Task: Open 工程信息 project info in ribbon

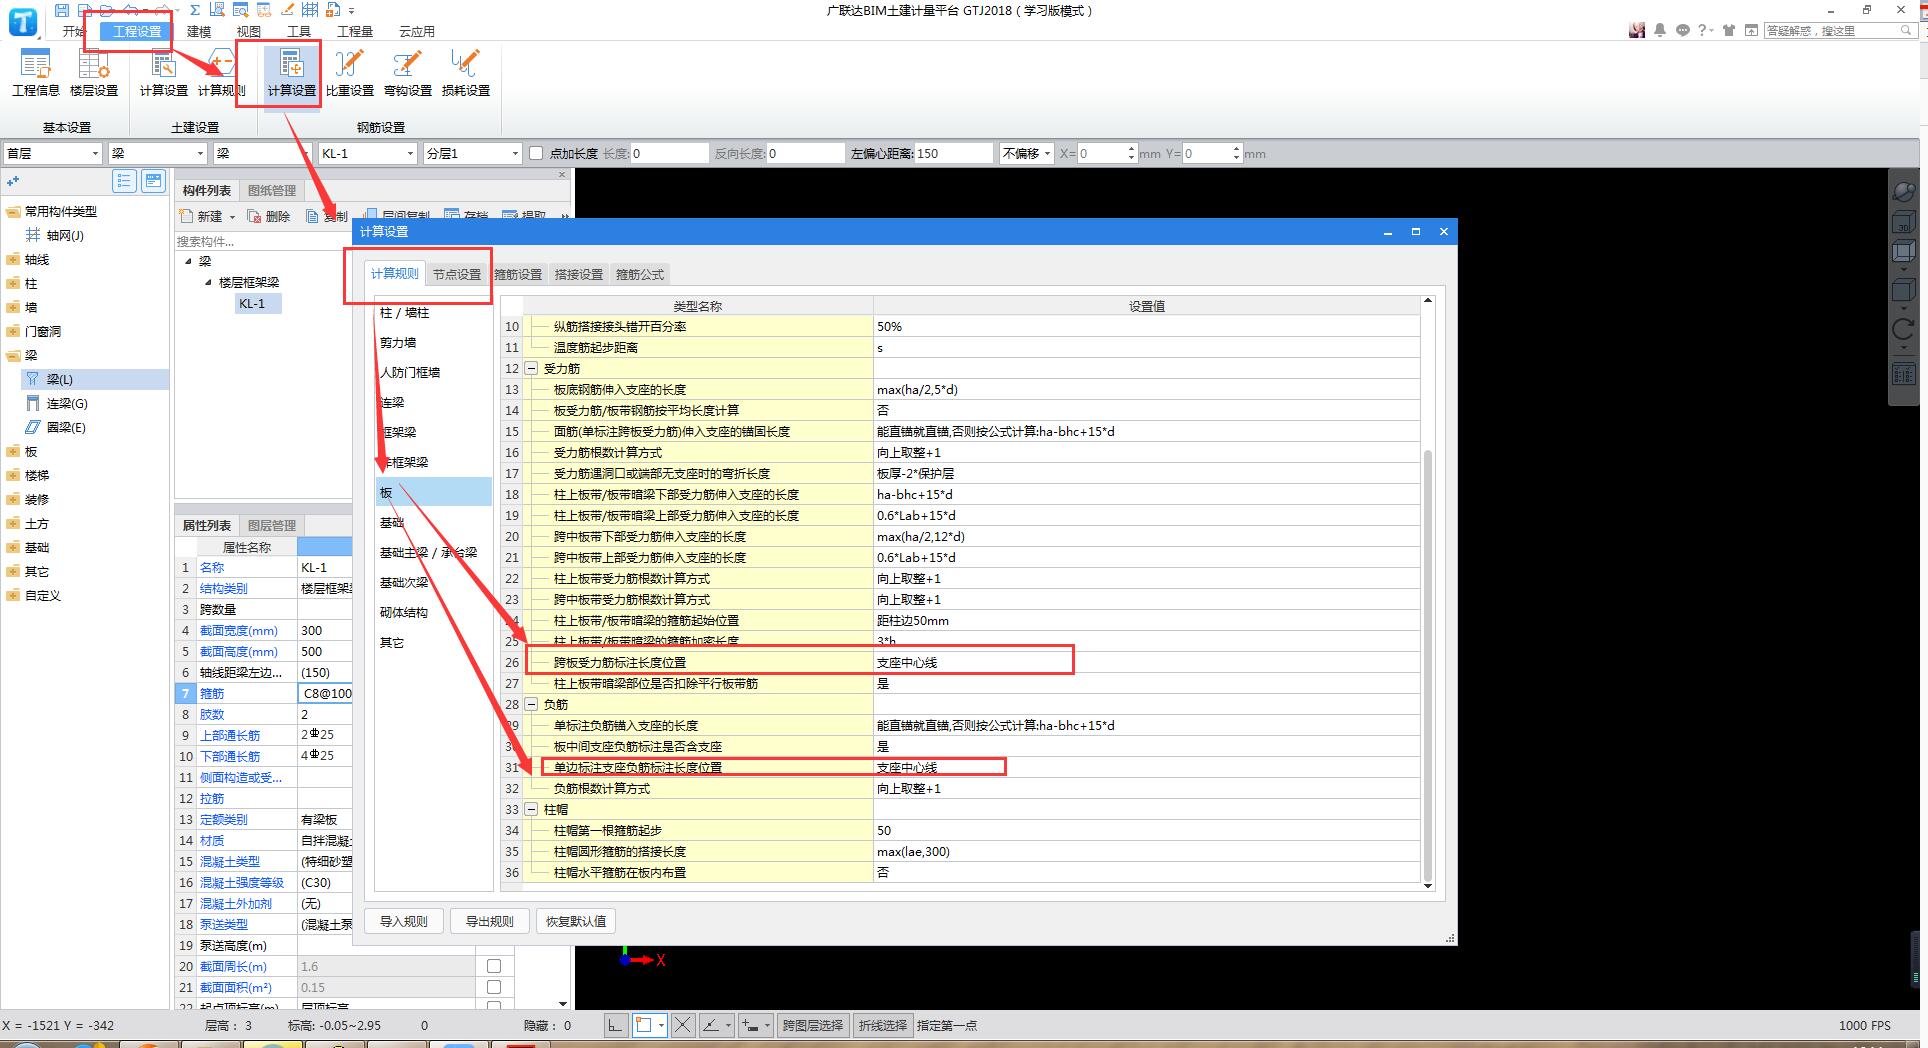Action: coord(36,74)
